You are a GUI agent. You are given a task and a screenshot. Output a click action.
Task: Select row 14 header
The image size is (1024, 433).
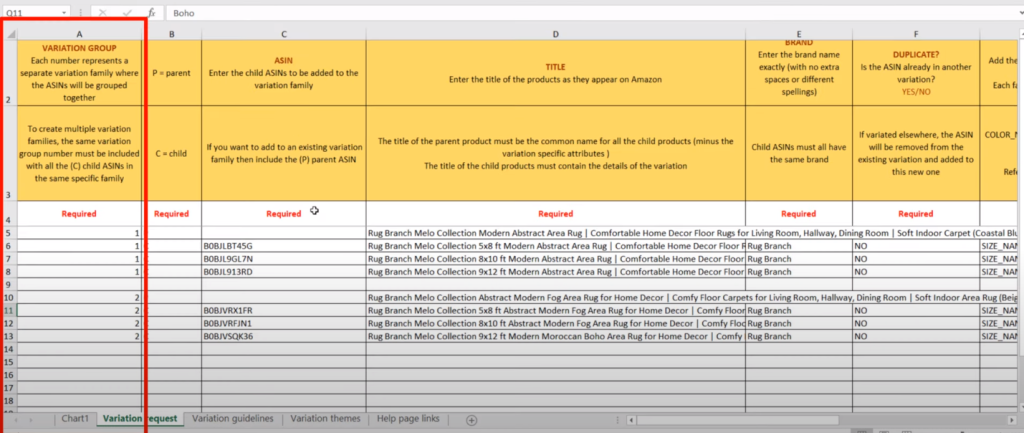tap(8, 349)
